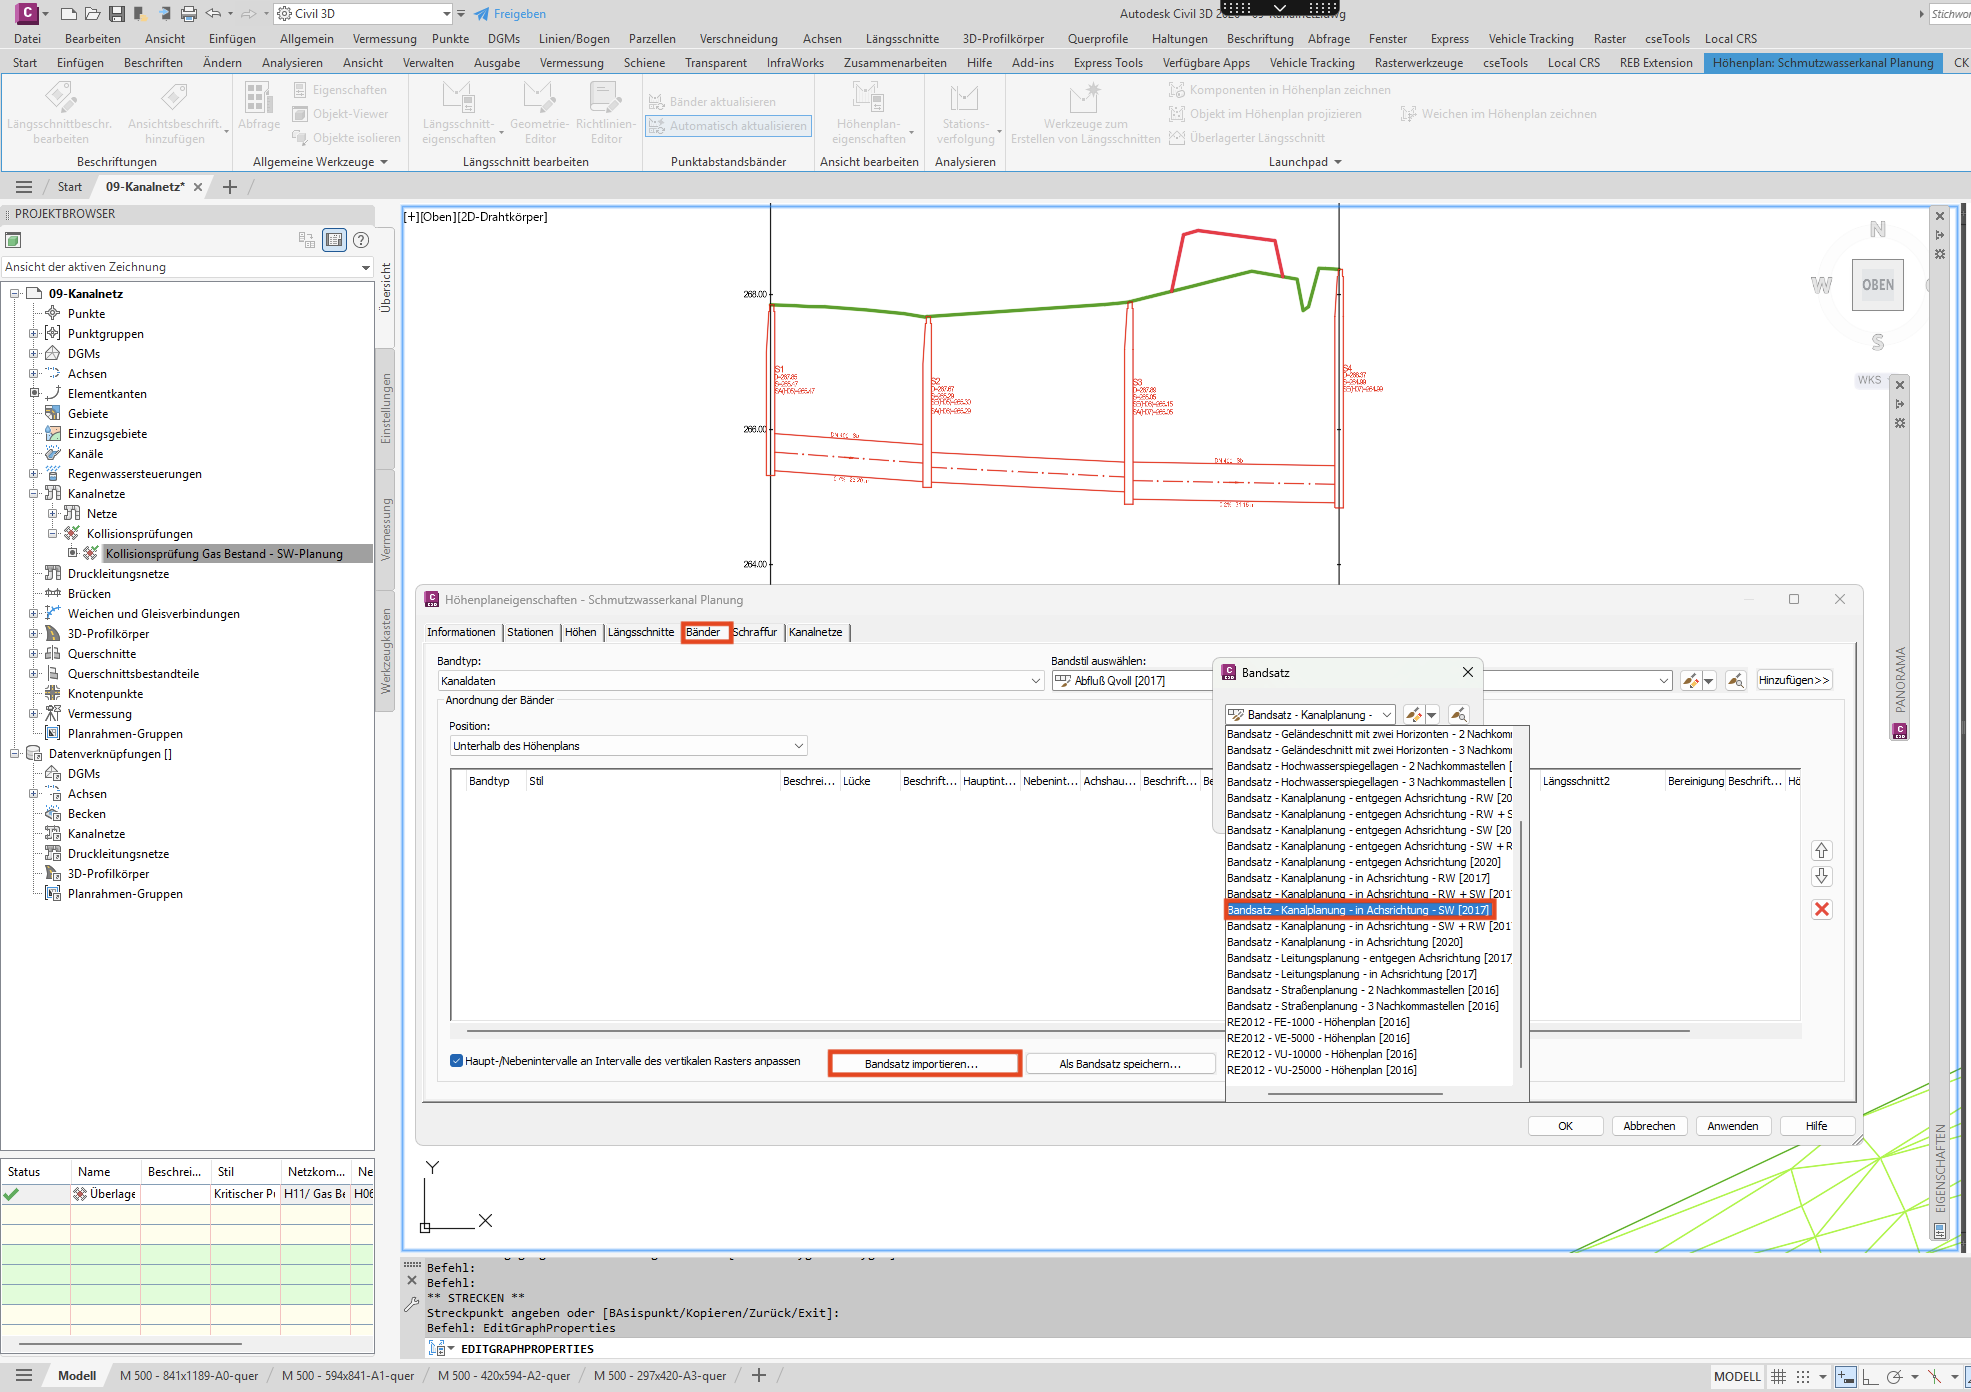Toggle Haupt-/Nebenintervalle anpassen checkbox
The image size is (1971, 1392).
point(456,1061)
